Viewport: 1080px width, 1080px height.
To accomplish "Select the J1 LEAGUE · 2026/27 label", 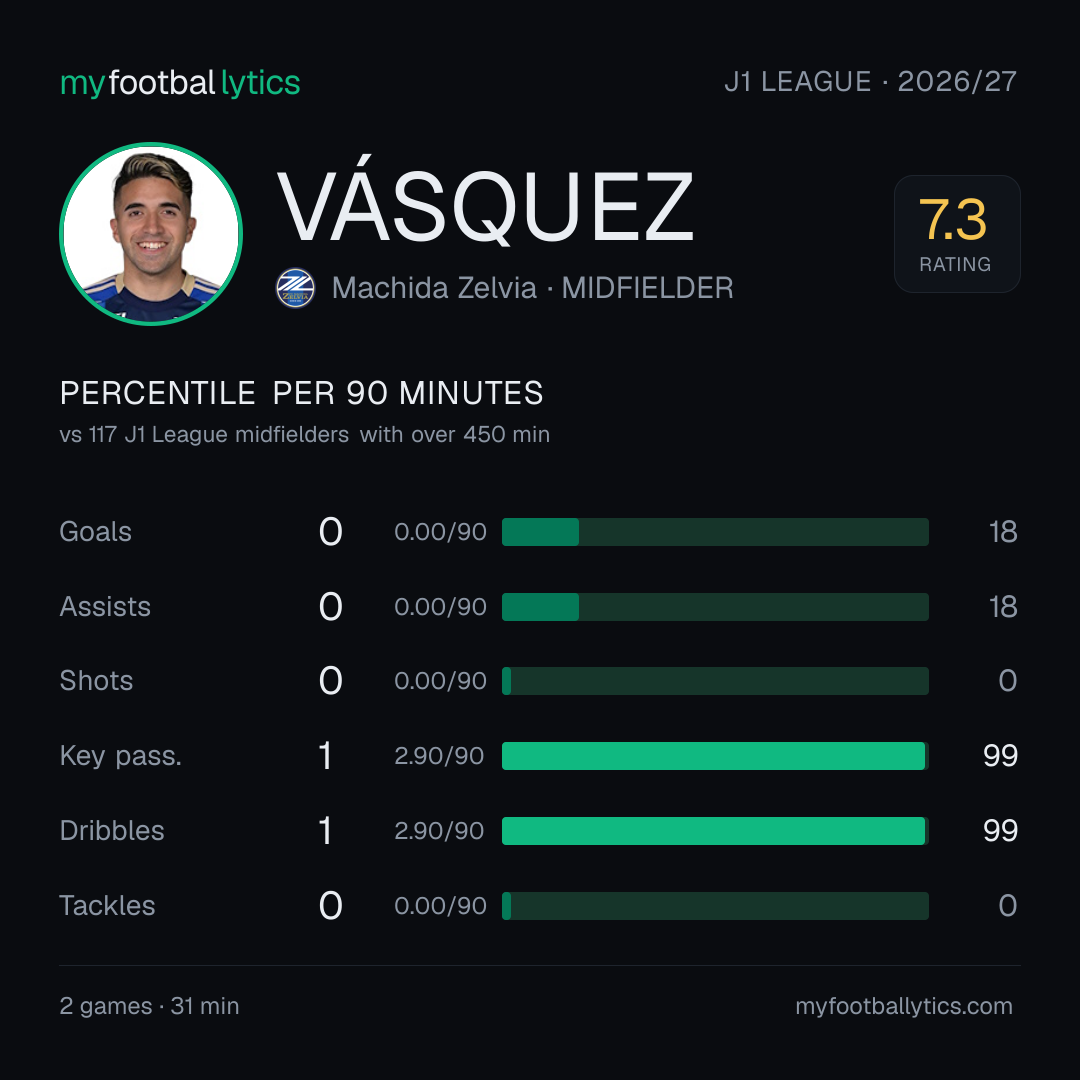I will pyautogui.click(x=871, y=82).
